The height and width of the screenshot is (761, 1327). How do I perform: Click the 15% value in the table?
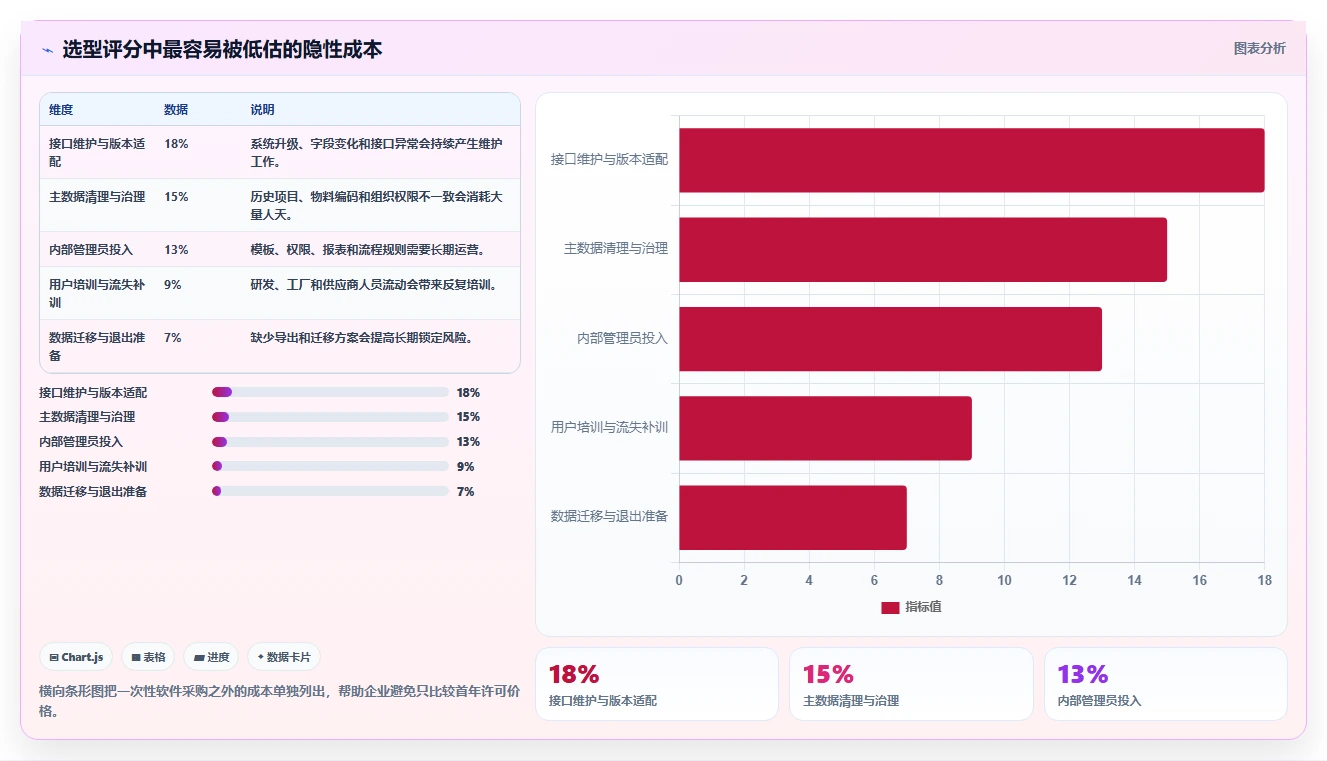click(x=176, y=197)
